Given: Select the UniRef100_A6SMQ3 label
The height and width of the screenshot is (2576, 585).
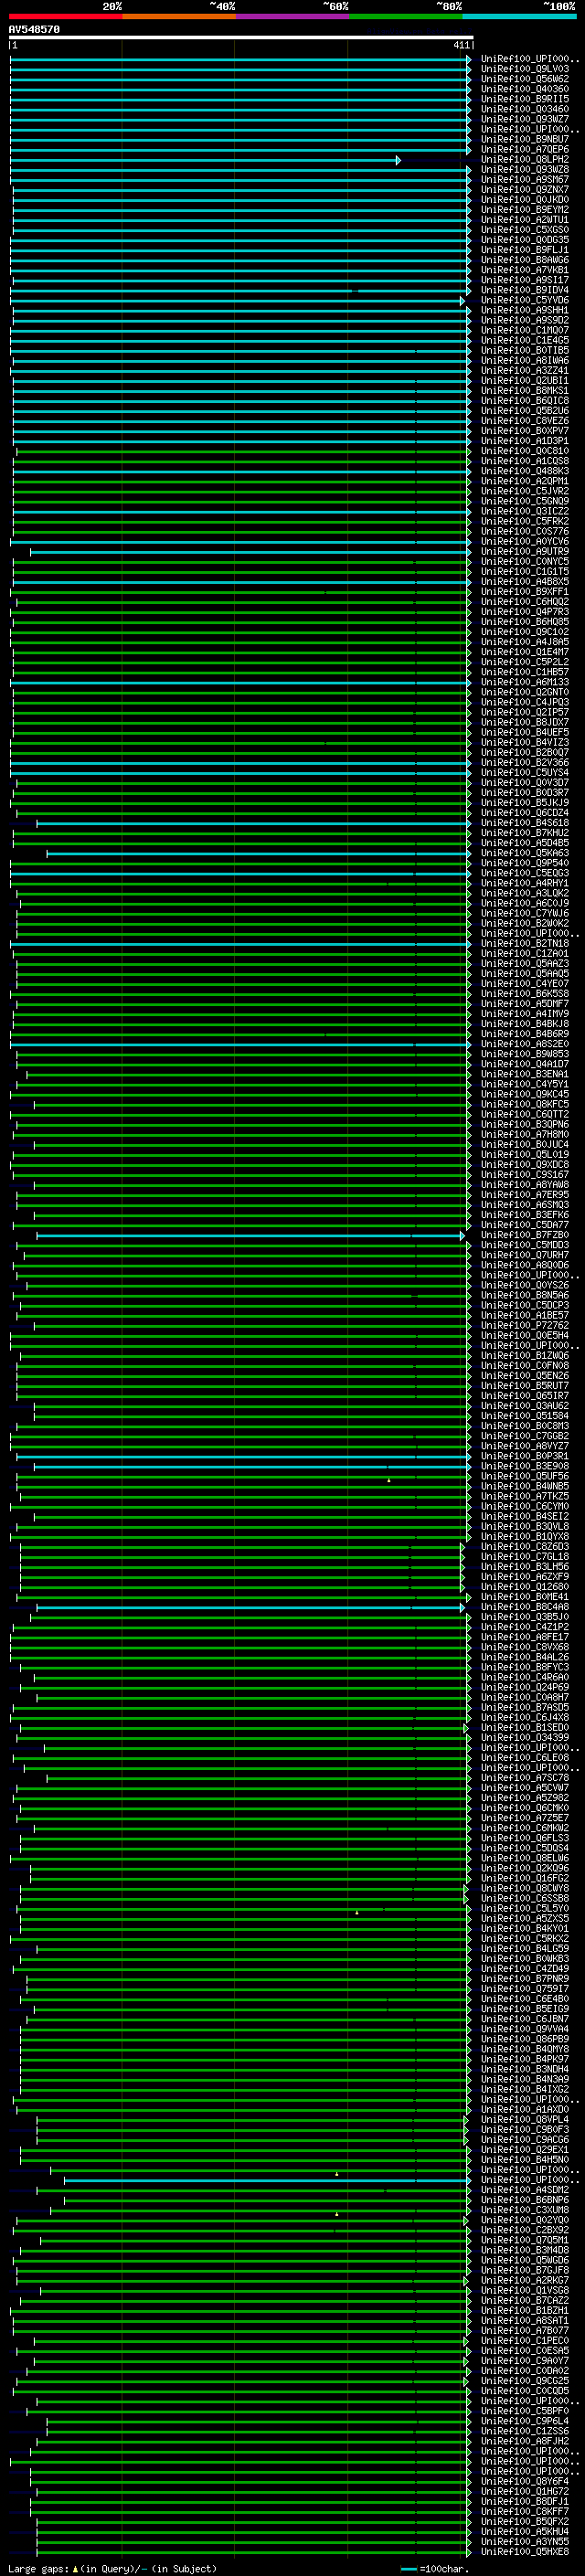Looking at the screenshot, I should tap(525, 1205).
